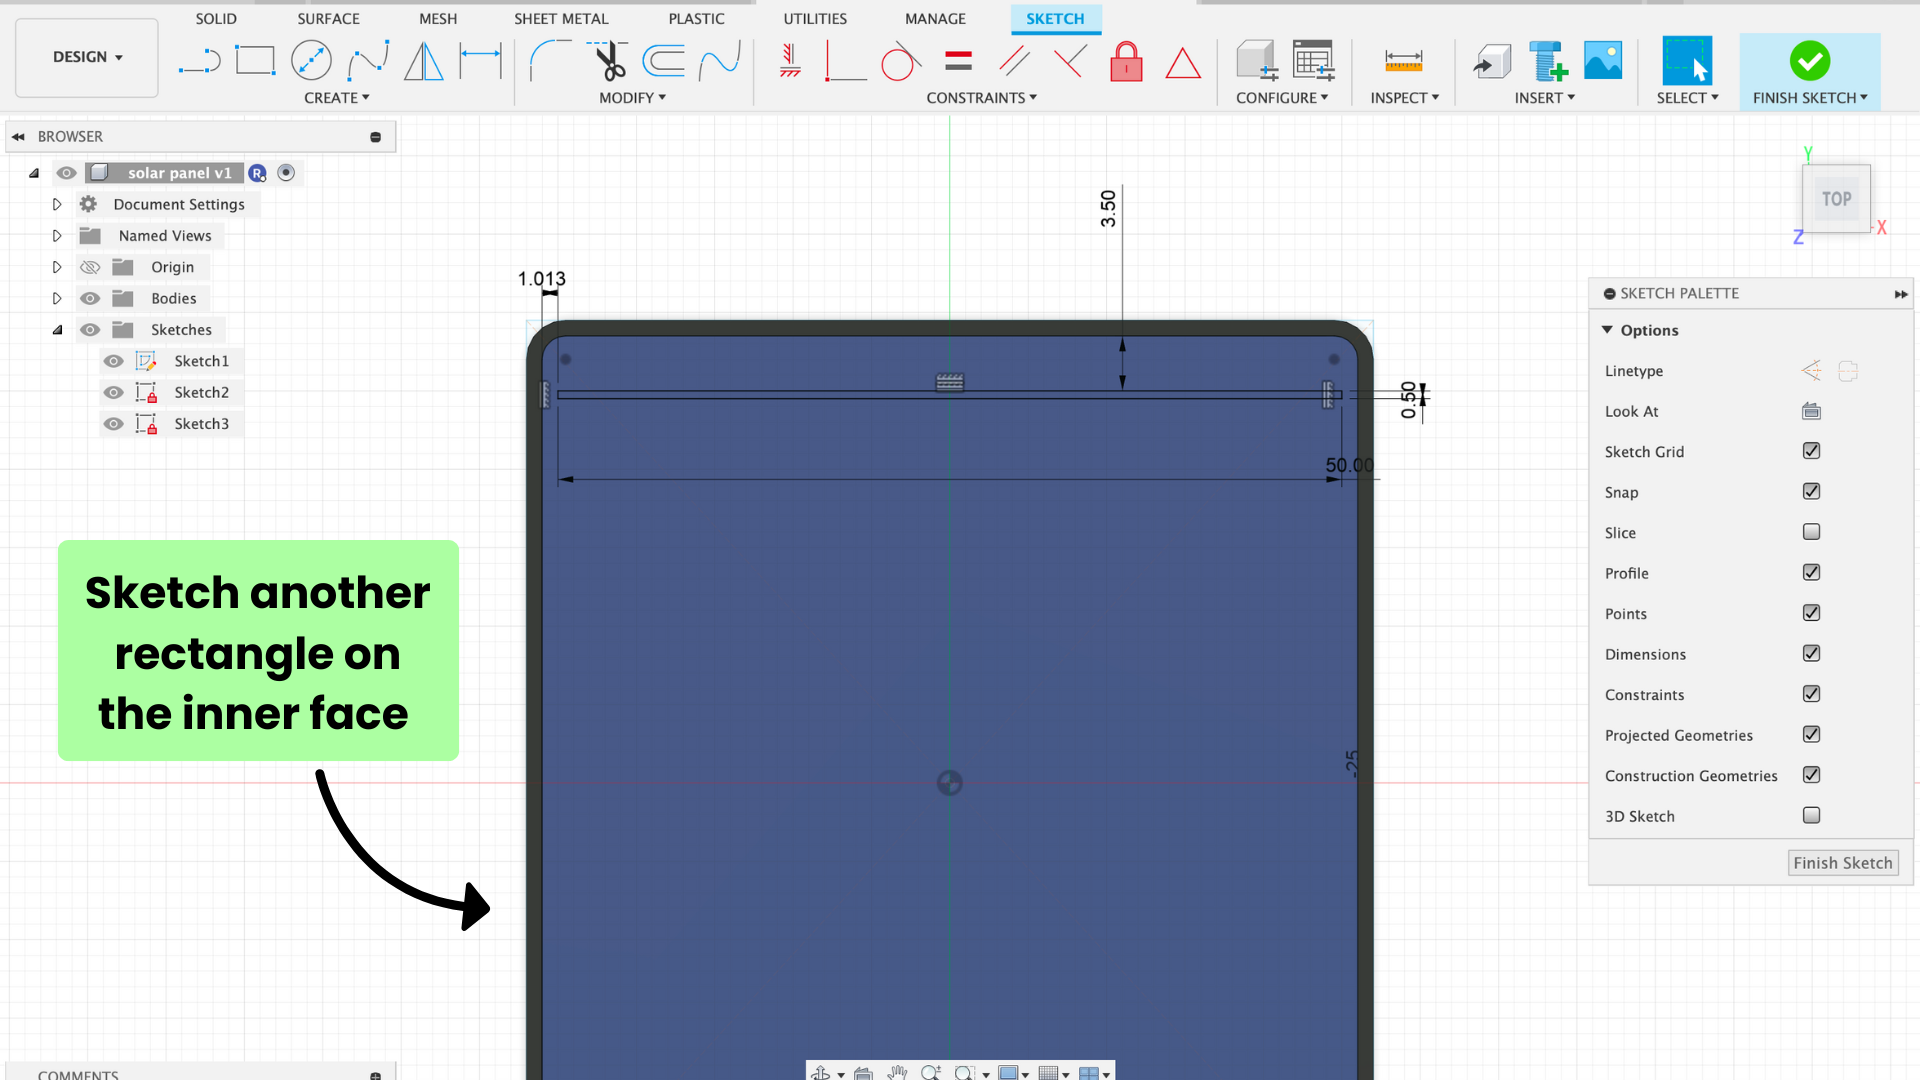Select the Offset tool in Modify group
The width and height of the screenshot is (1920, 1080).
663,61
